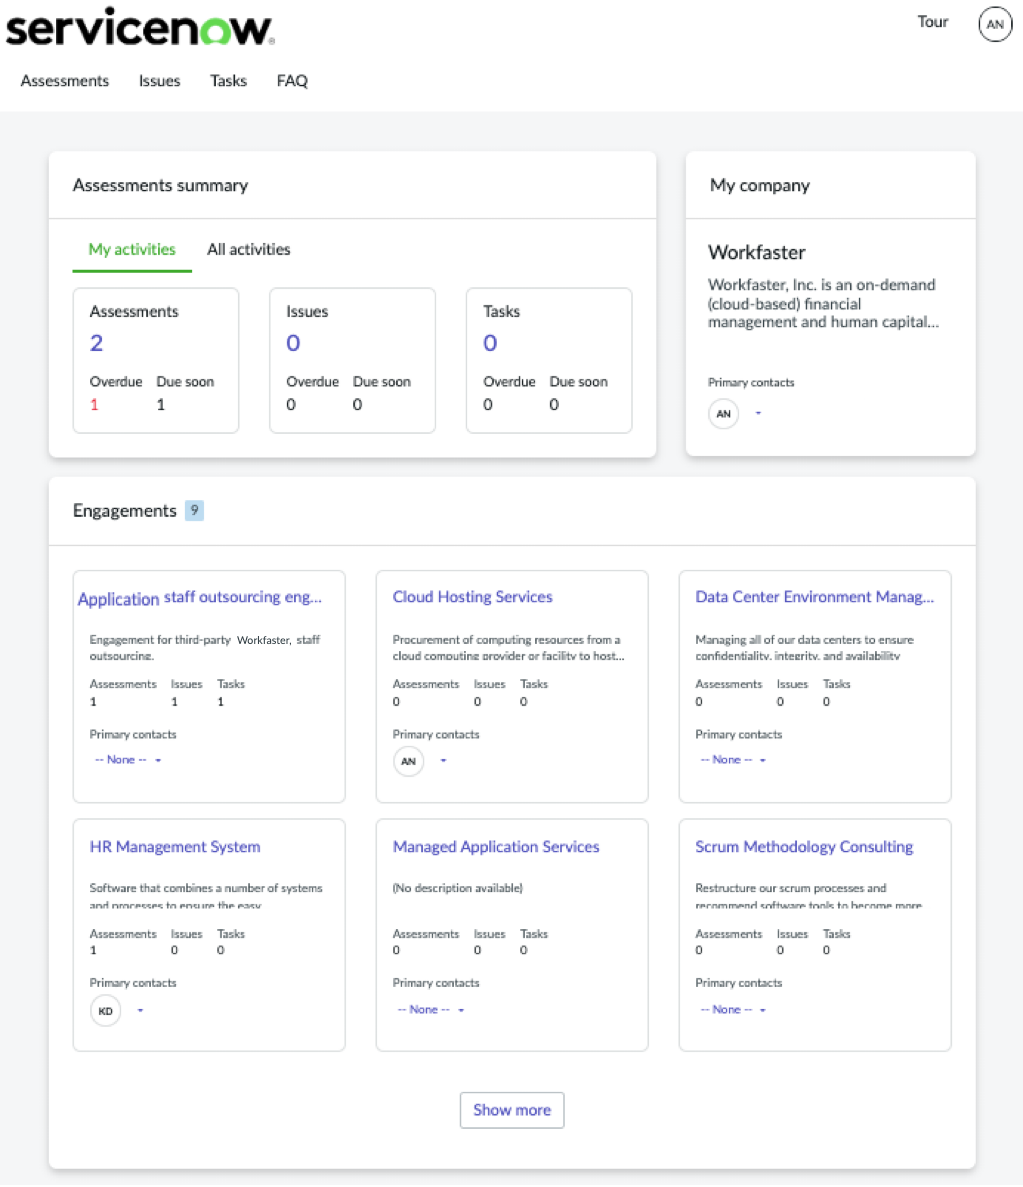Open the Scrum Methodology Consulting engagement

click(x=804, y=846)
